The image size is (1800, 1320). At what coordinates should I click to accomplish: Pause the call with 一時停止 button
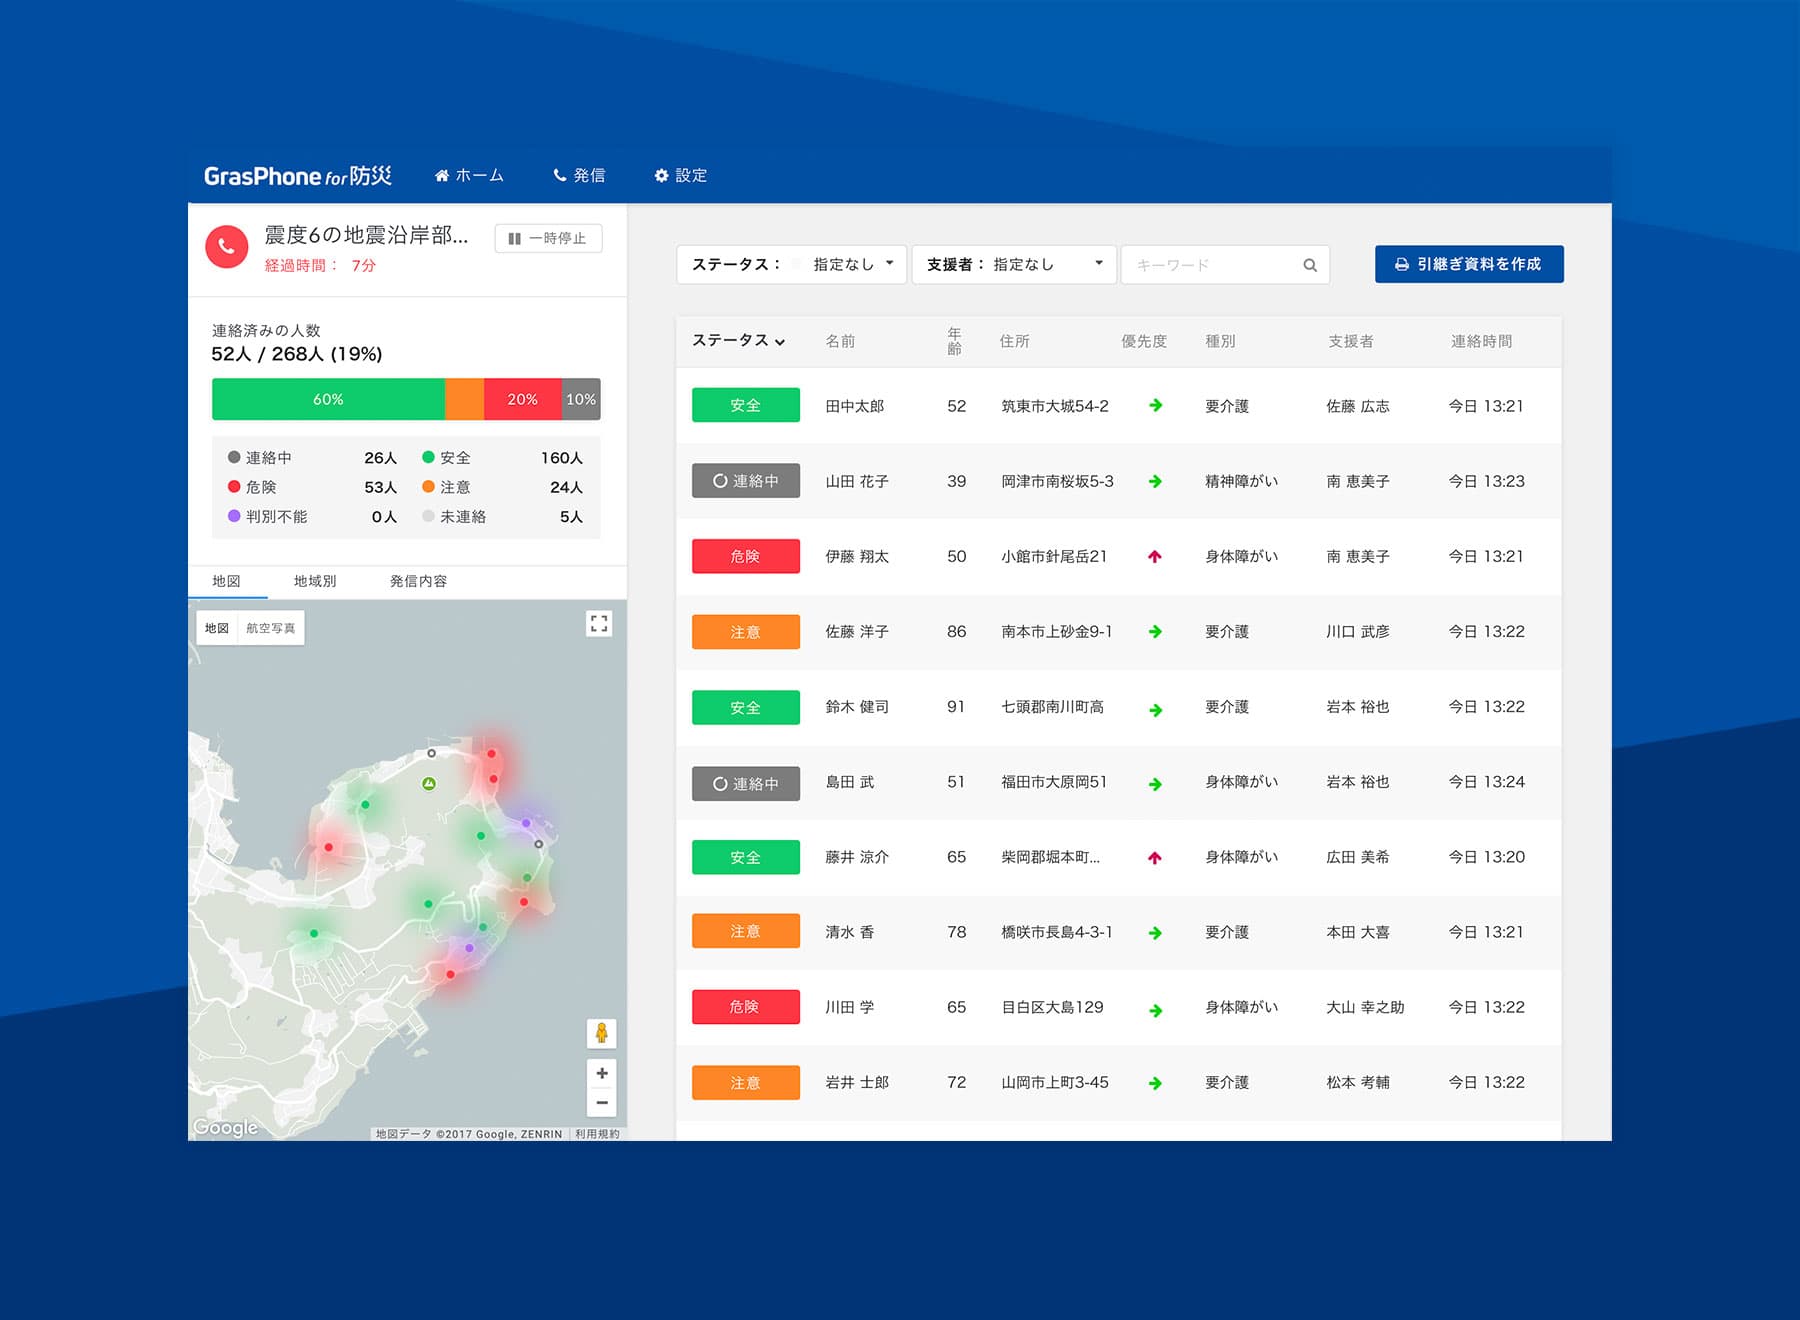[x=548, y=238]
